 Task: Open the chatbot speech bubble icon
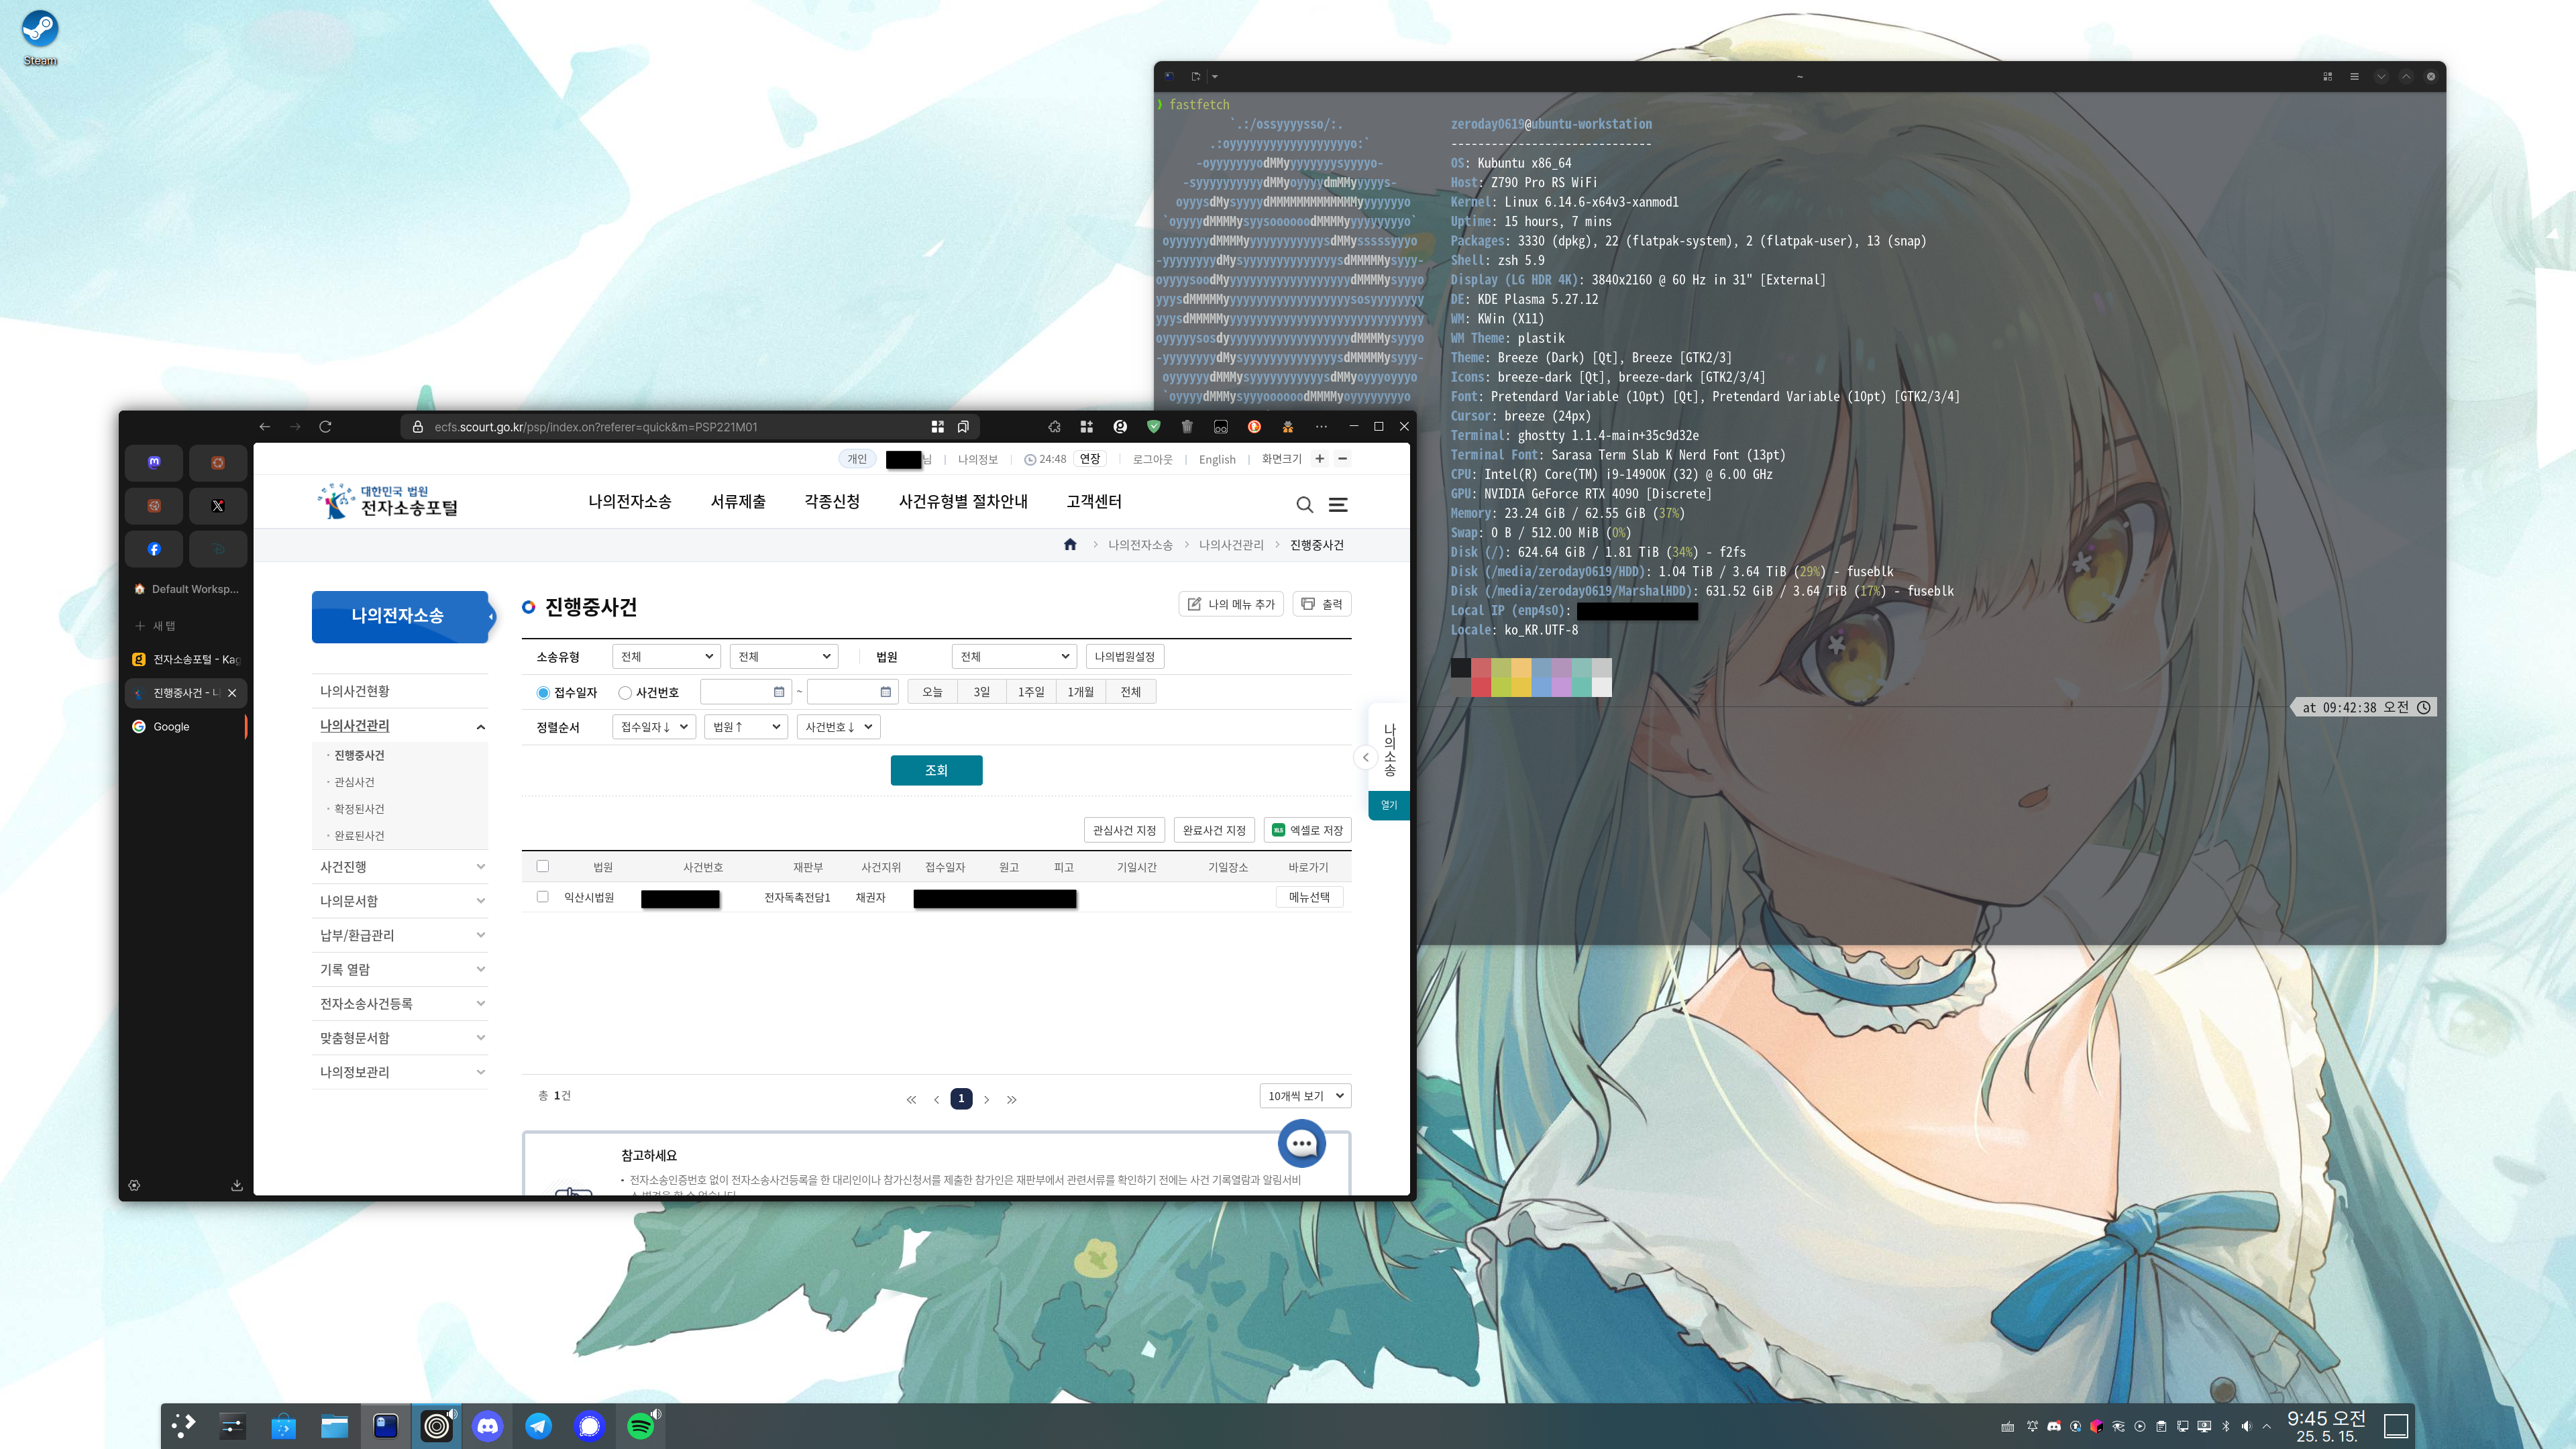pos(1302,1144)
